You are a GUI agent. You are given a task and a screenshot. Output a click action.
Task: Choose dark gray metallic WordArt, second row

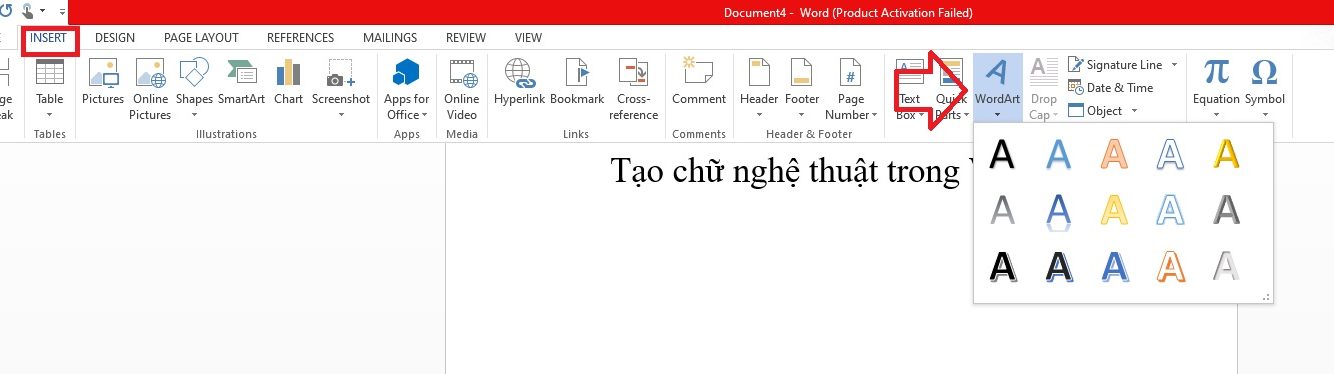coord(1226,209)
